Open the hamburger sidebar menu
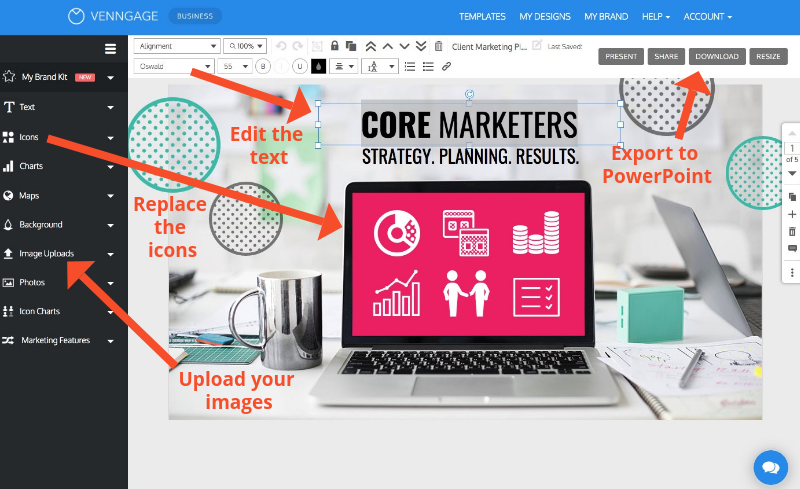Viewport: 800px width, 489px height. click(110, 49)
